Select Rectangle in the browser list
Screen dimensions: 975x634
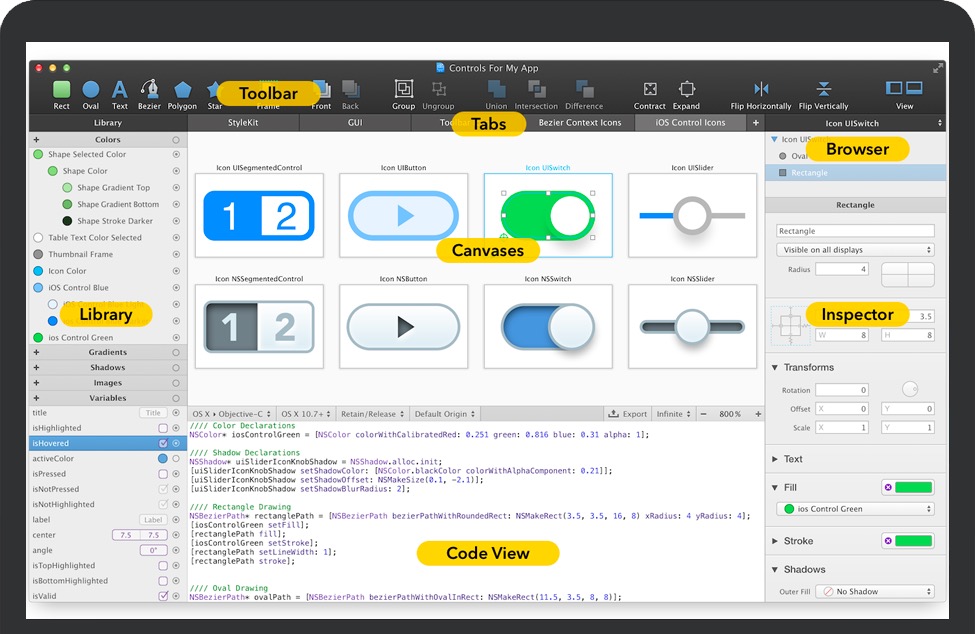[810, 173]
